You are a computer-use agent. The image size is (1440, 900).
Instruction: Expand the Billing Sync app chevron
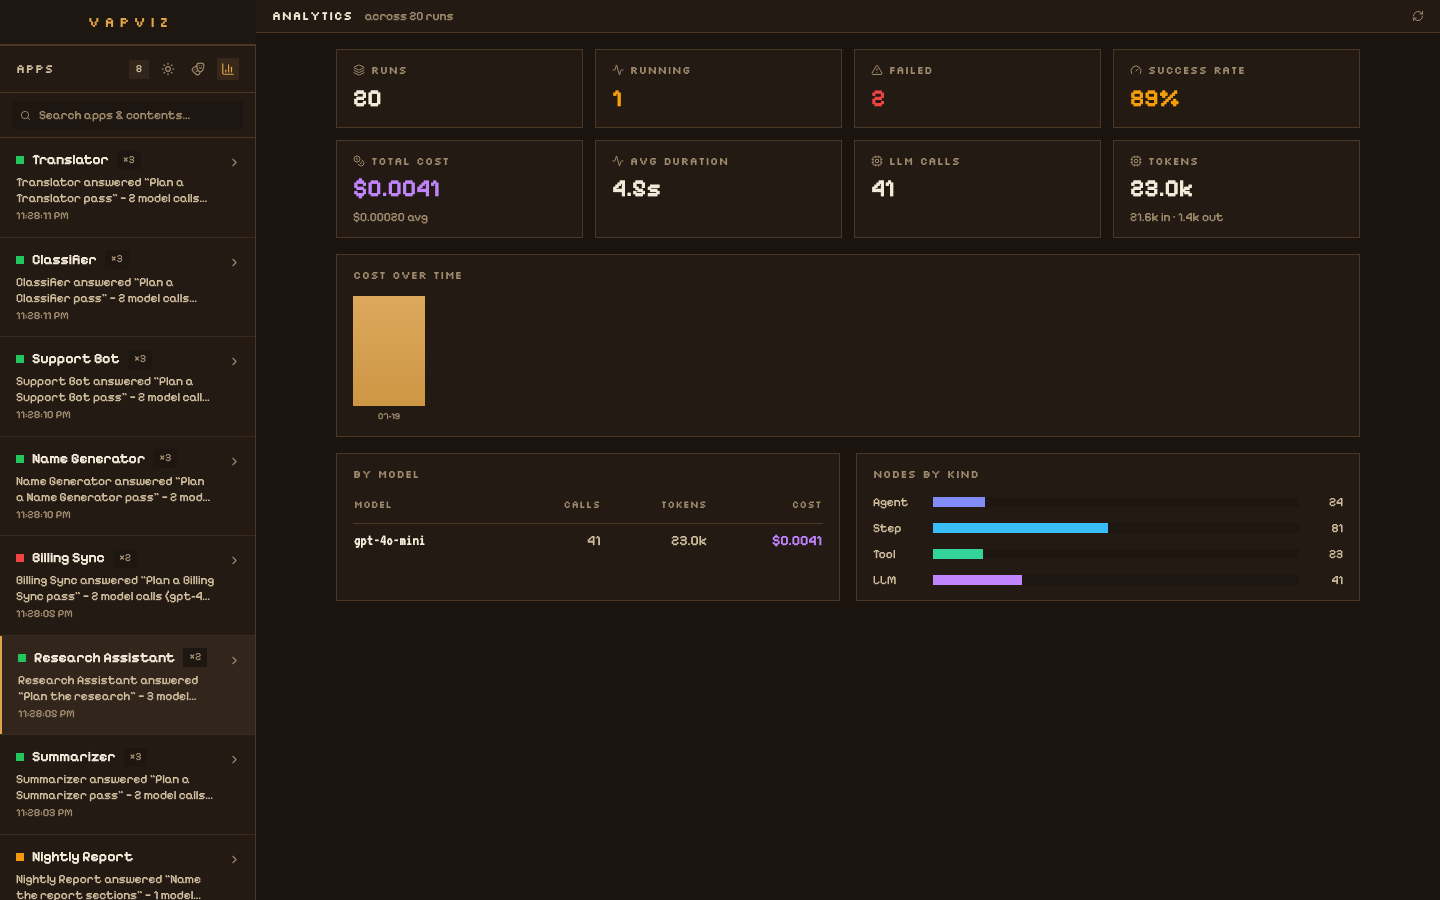pyautogui.click(x=234, y=560)
